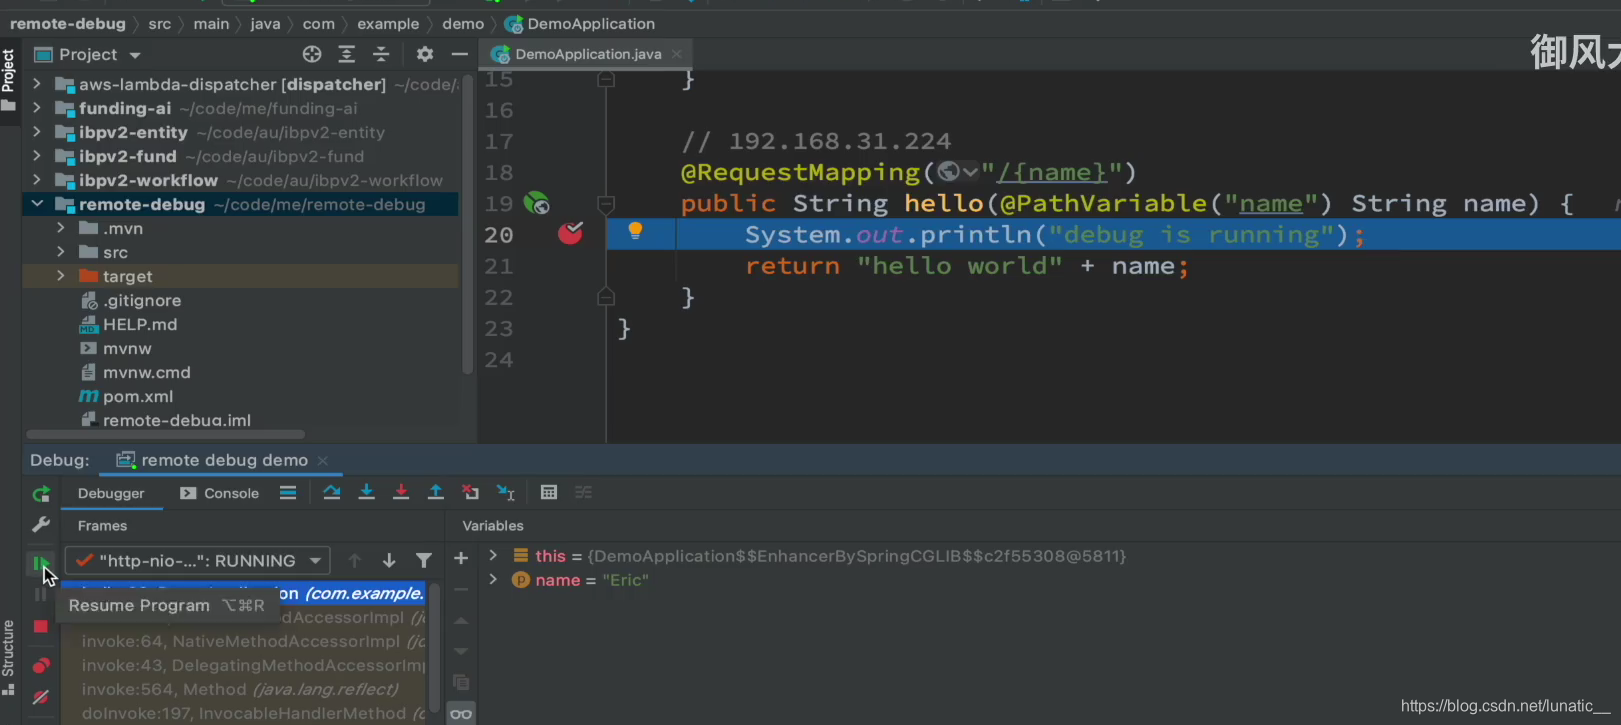Viewport: 1621px width, 725px height.
Task: Open Project panel settings gear
Action: point(425,54)
